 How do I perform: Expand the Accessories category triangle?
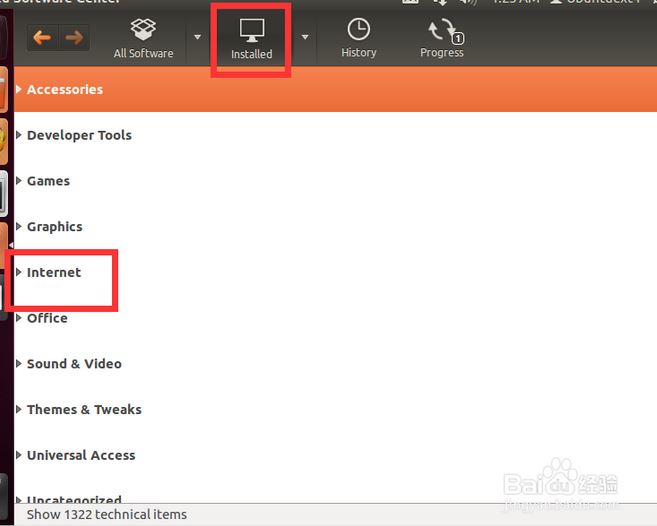coord(19,89)
